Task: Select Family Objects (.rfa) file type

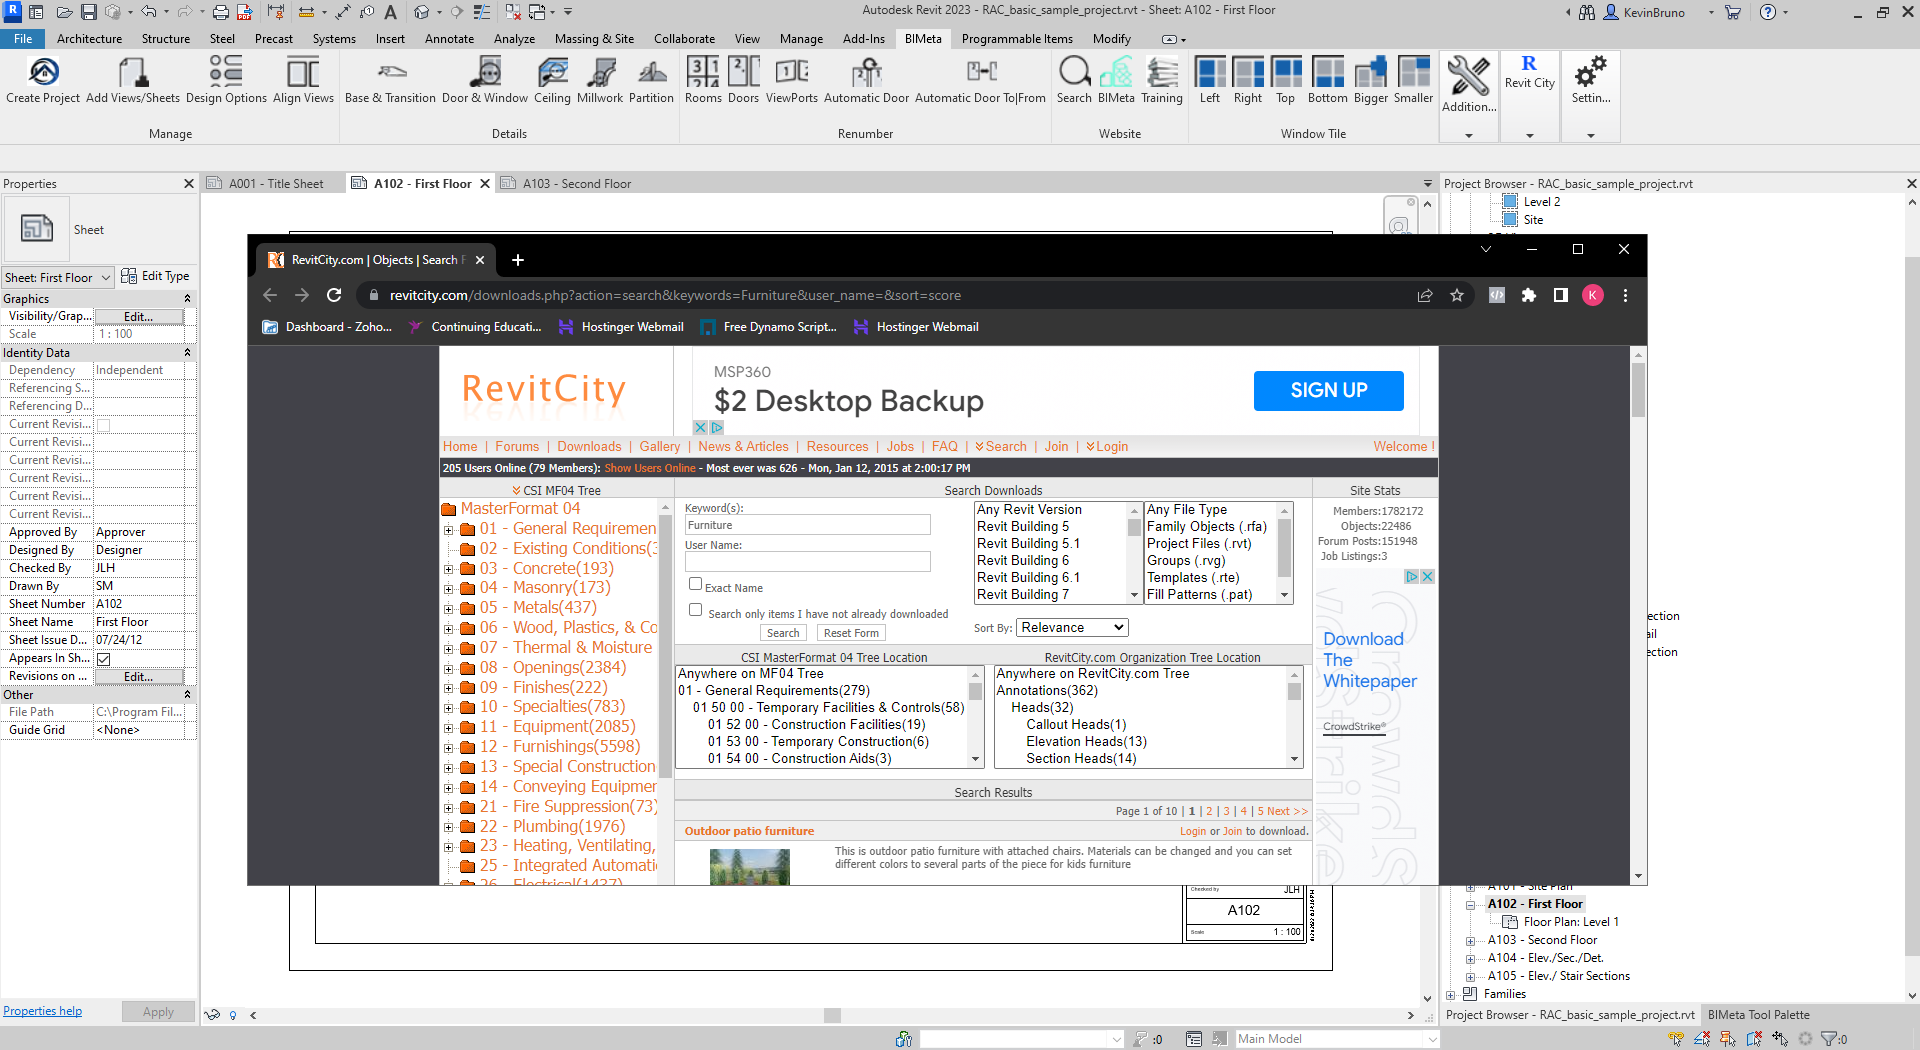Action: coord(1207,527)
